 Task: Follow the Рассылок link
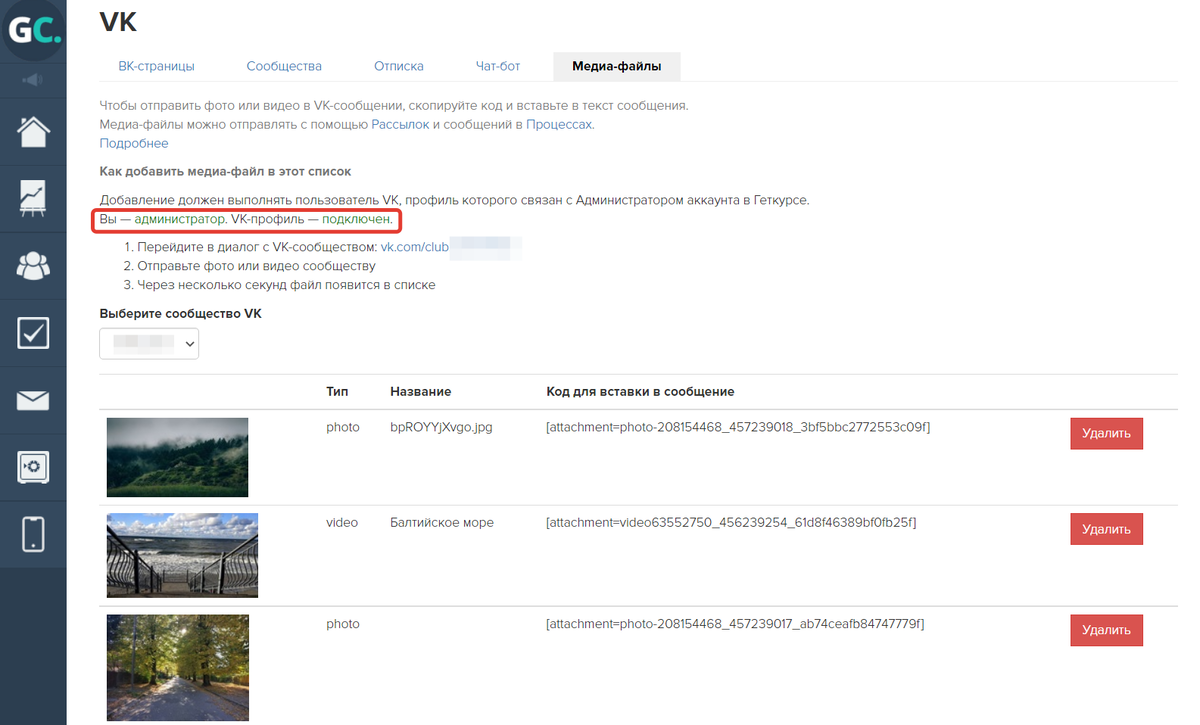(x=400, y=124)
